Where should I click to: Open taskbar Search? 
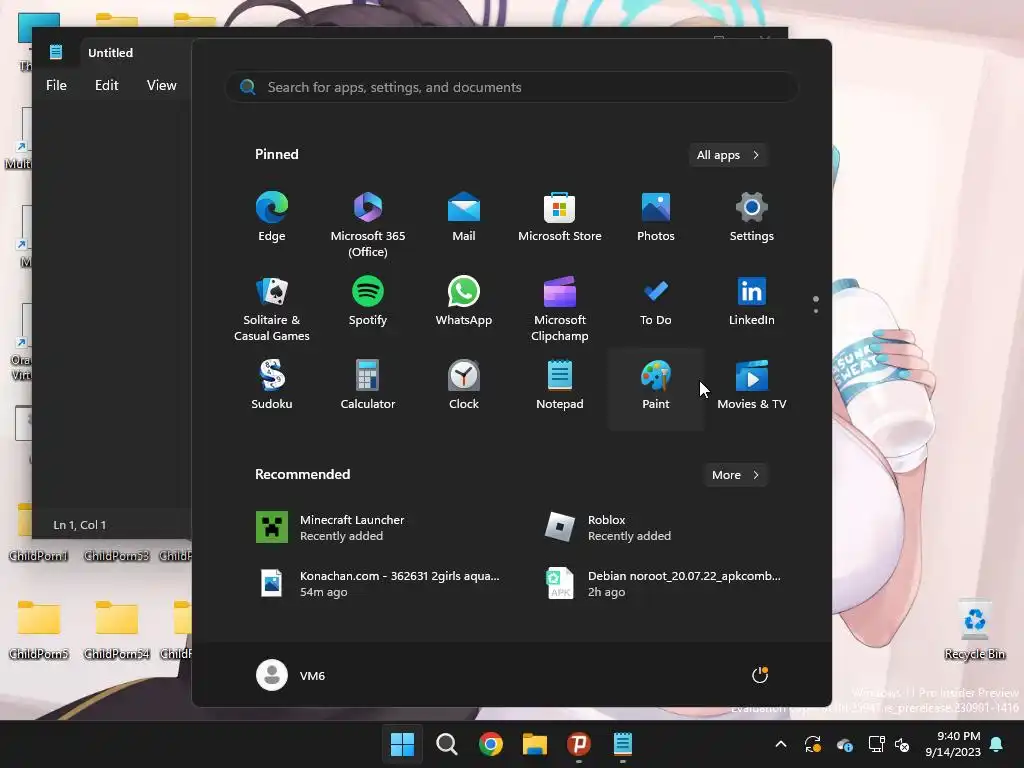point(447,744)
